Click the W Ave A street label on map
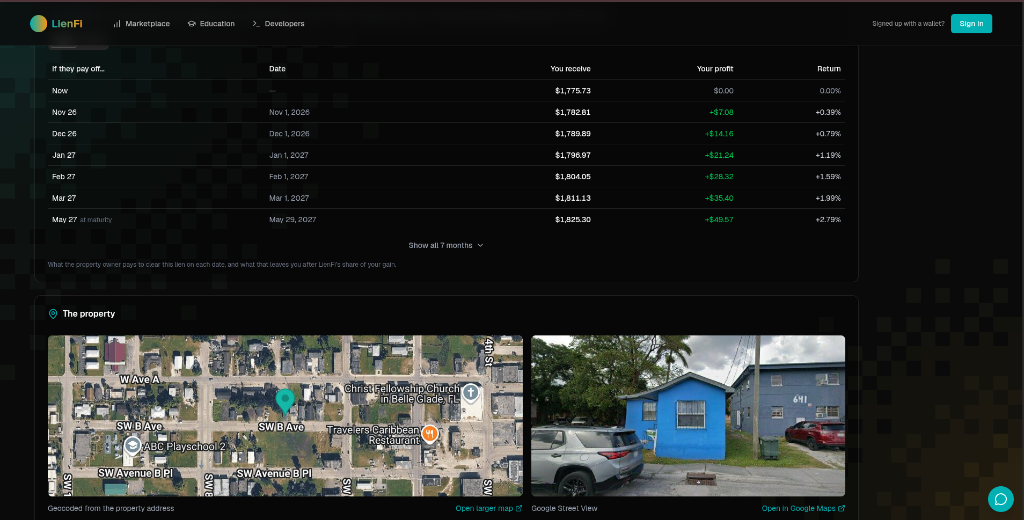Image resolution: width=1024 pixels, height=520 pixels. click(x=139, y=380)
